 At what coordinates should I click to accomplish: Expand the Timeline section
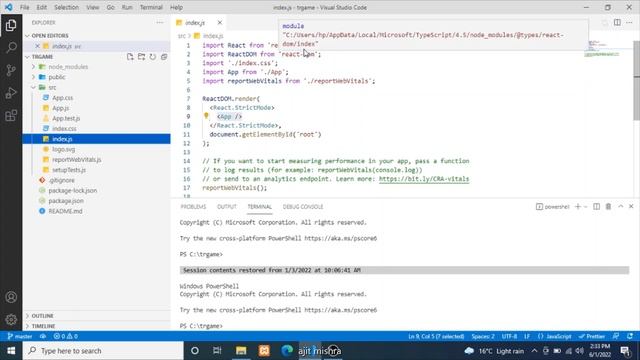coord(43,326)
